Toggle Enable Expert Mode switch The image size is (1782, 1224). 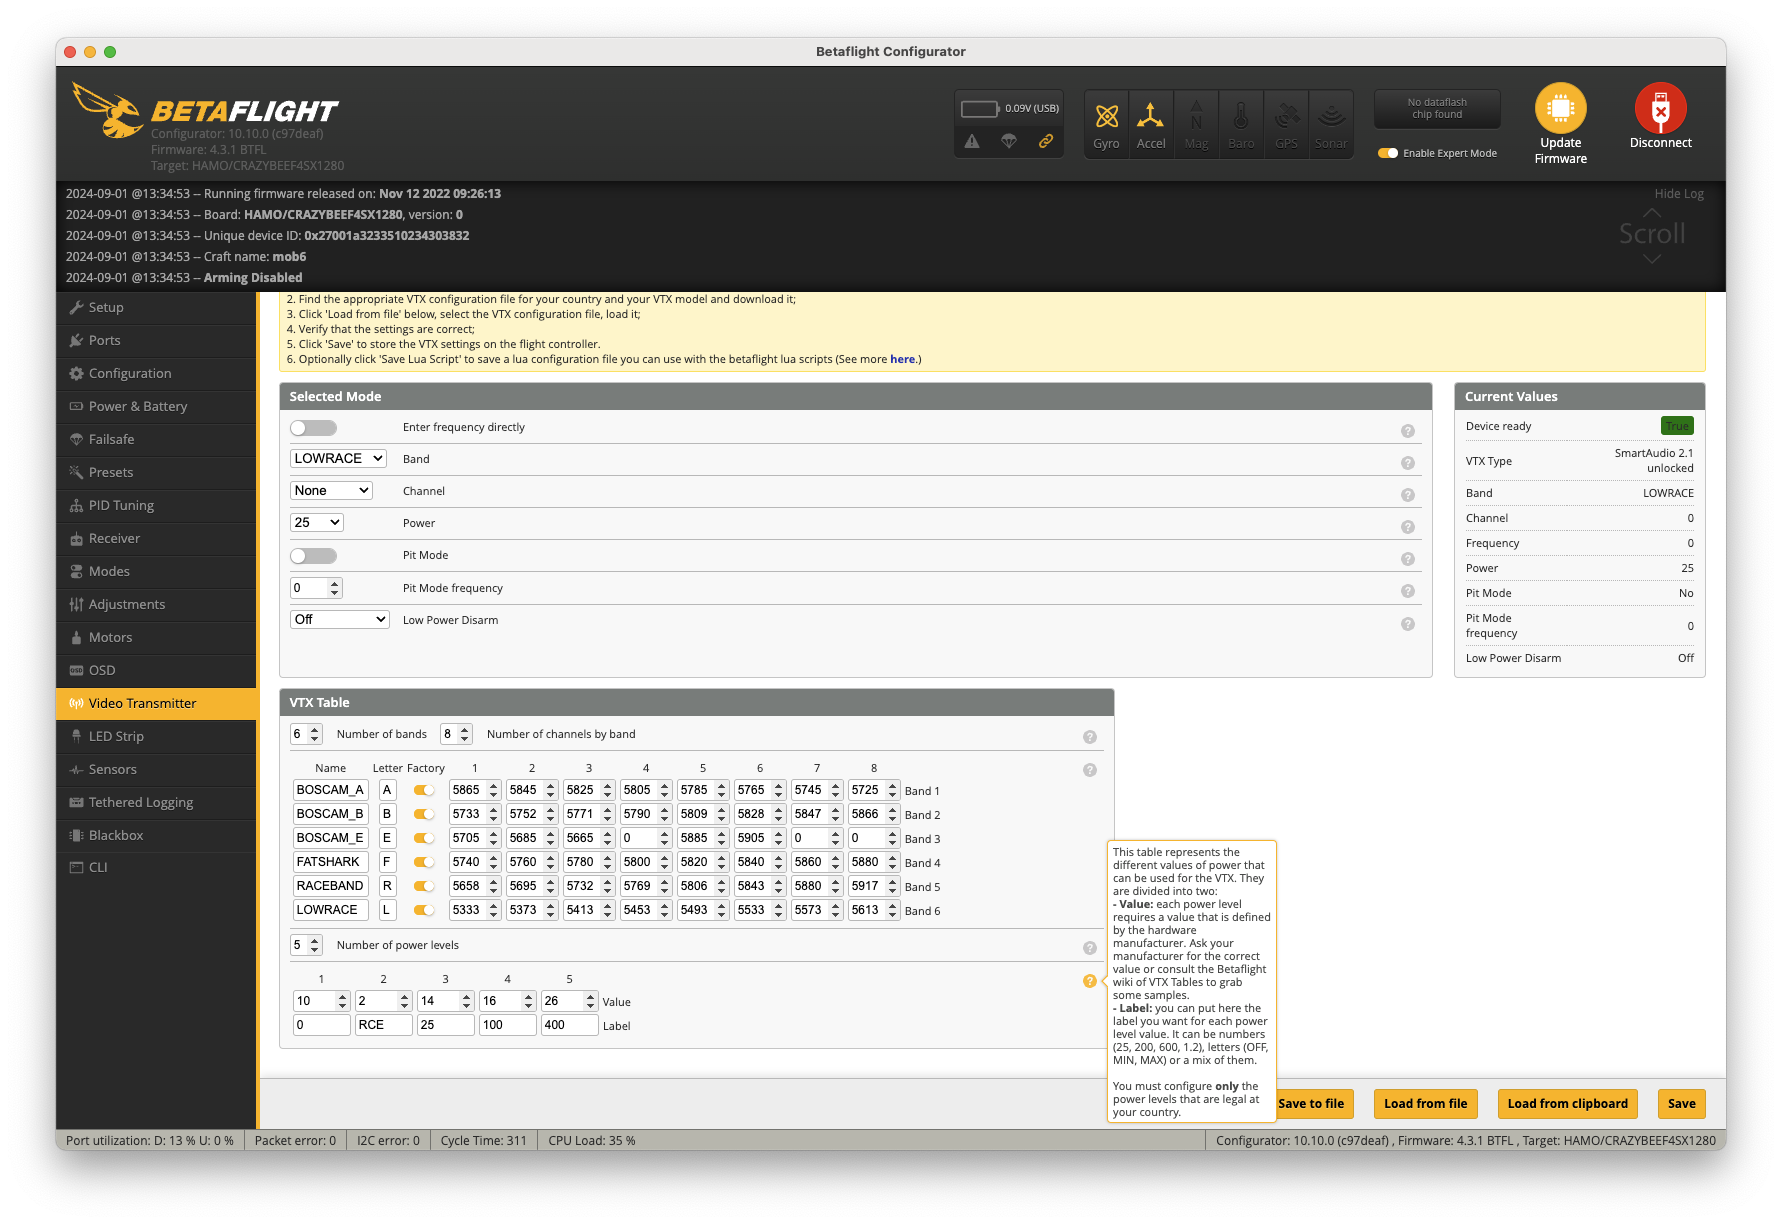(x=1388, y=153)
